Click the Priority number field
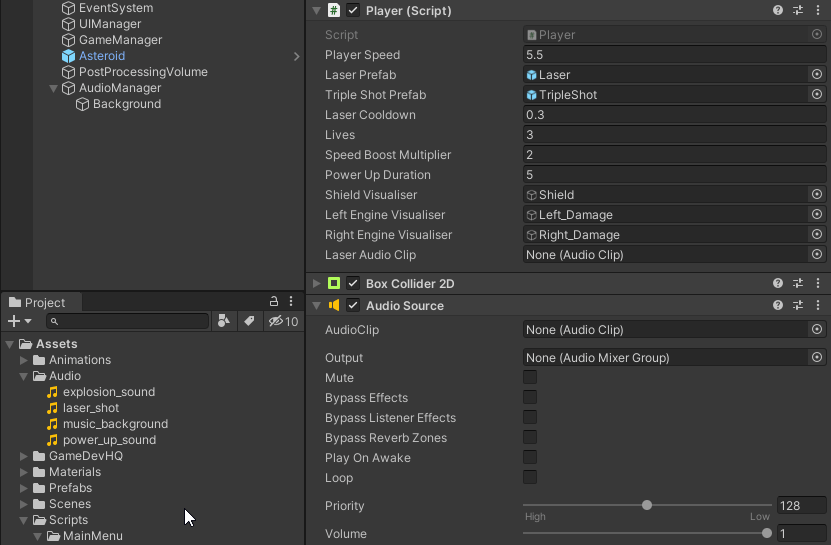The height and width of the screenshot is (545, 831). [801, 505]
